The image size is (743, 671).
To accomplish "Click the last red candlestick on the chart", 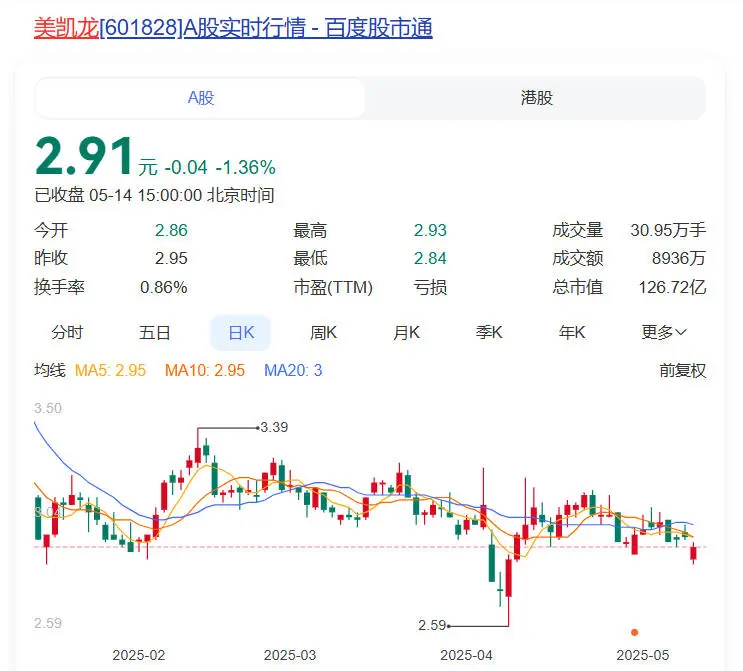I will point(694,553).
